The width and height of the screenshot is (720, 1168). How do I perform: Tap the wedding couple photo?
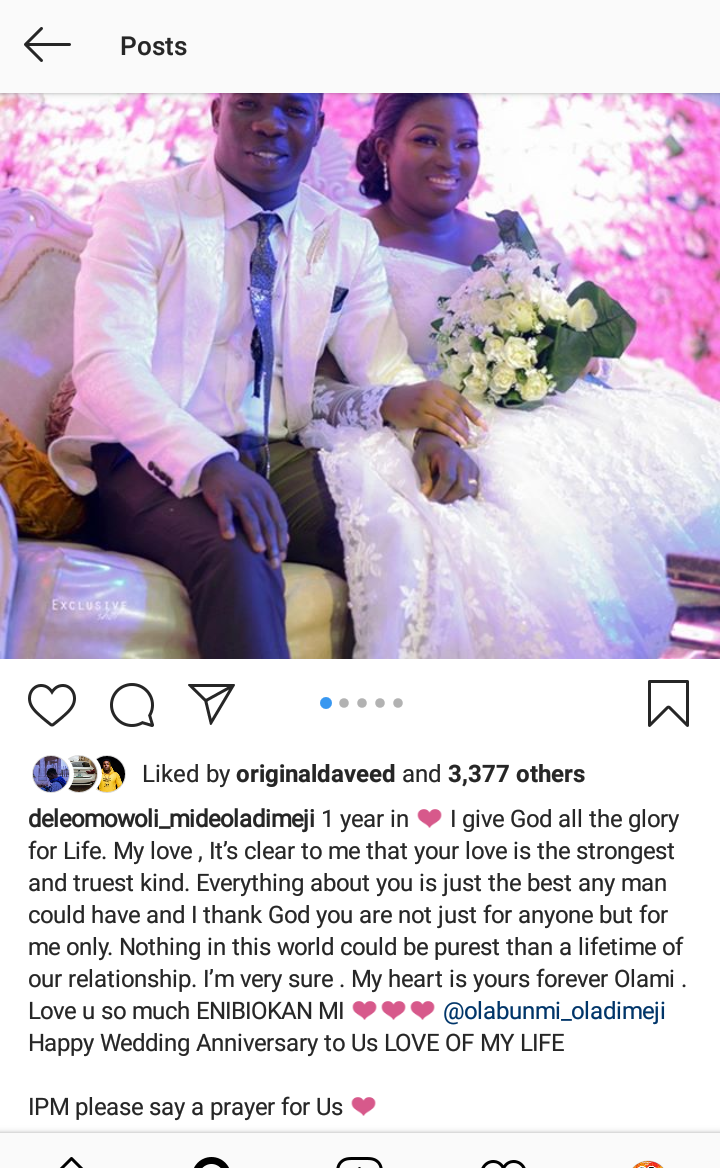click(x=360, y=376)
